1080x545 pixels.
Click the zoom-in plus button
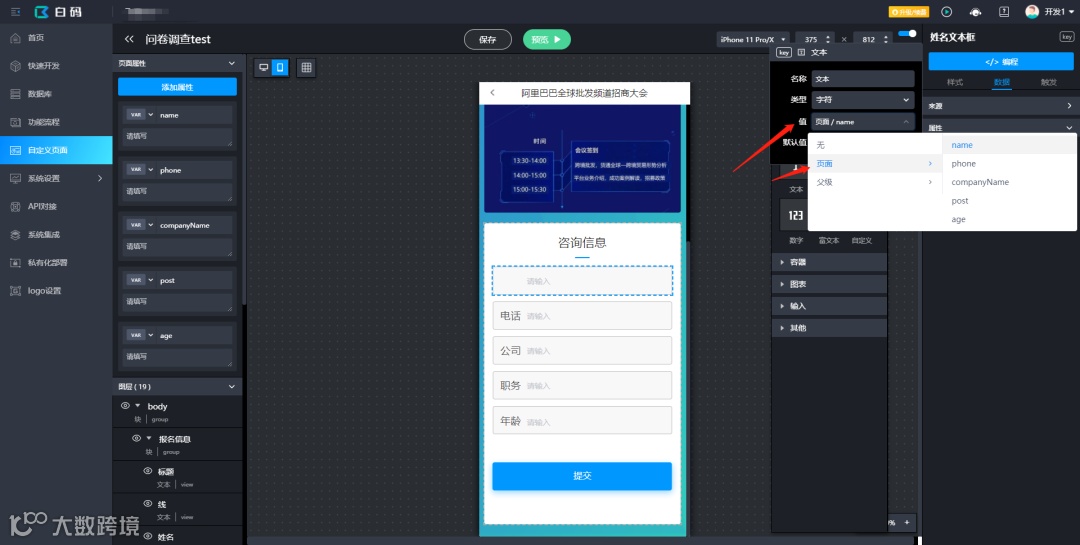(906, 522)
